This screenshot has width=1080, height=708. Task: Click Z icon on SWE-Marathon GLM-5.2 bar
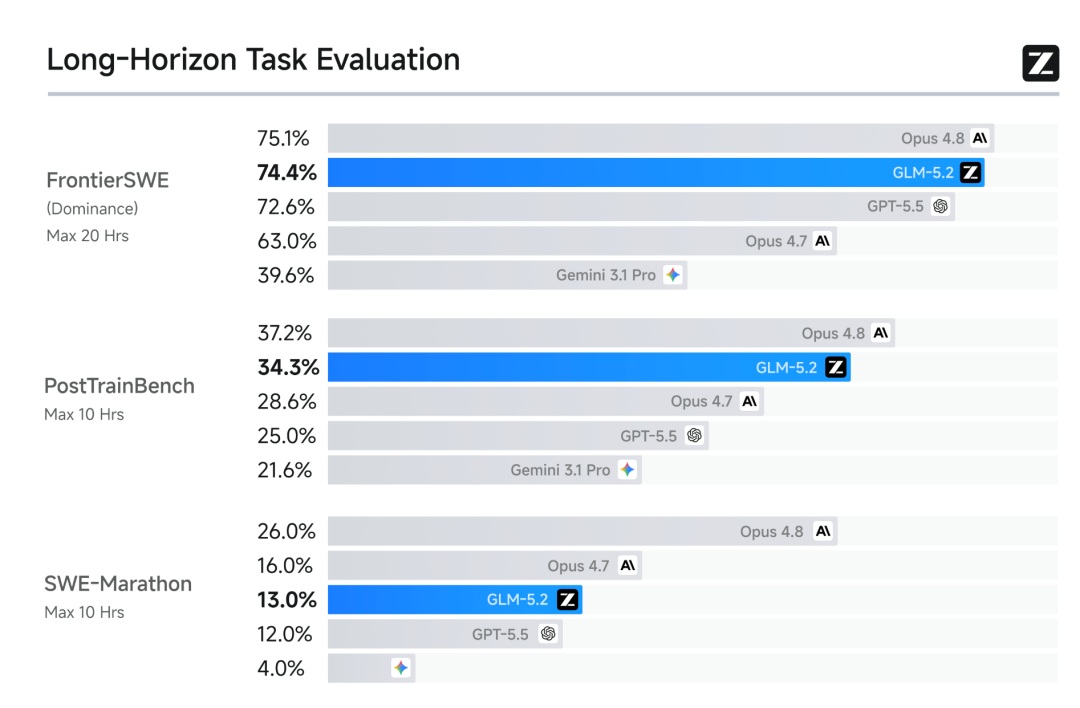568,599
